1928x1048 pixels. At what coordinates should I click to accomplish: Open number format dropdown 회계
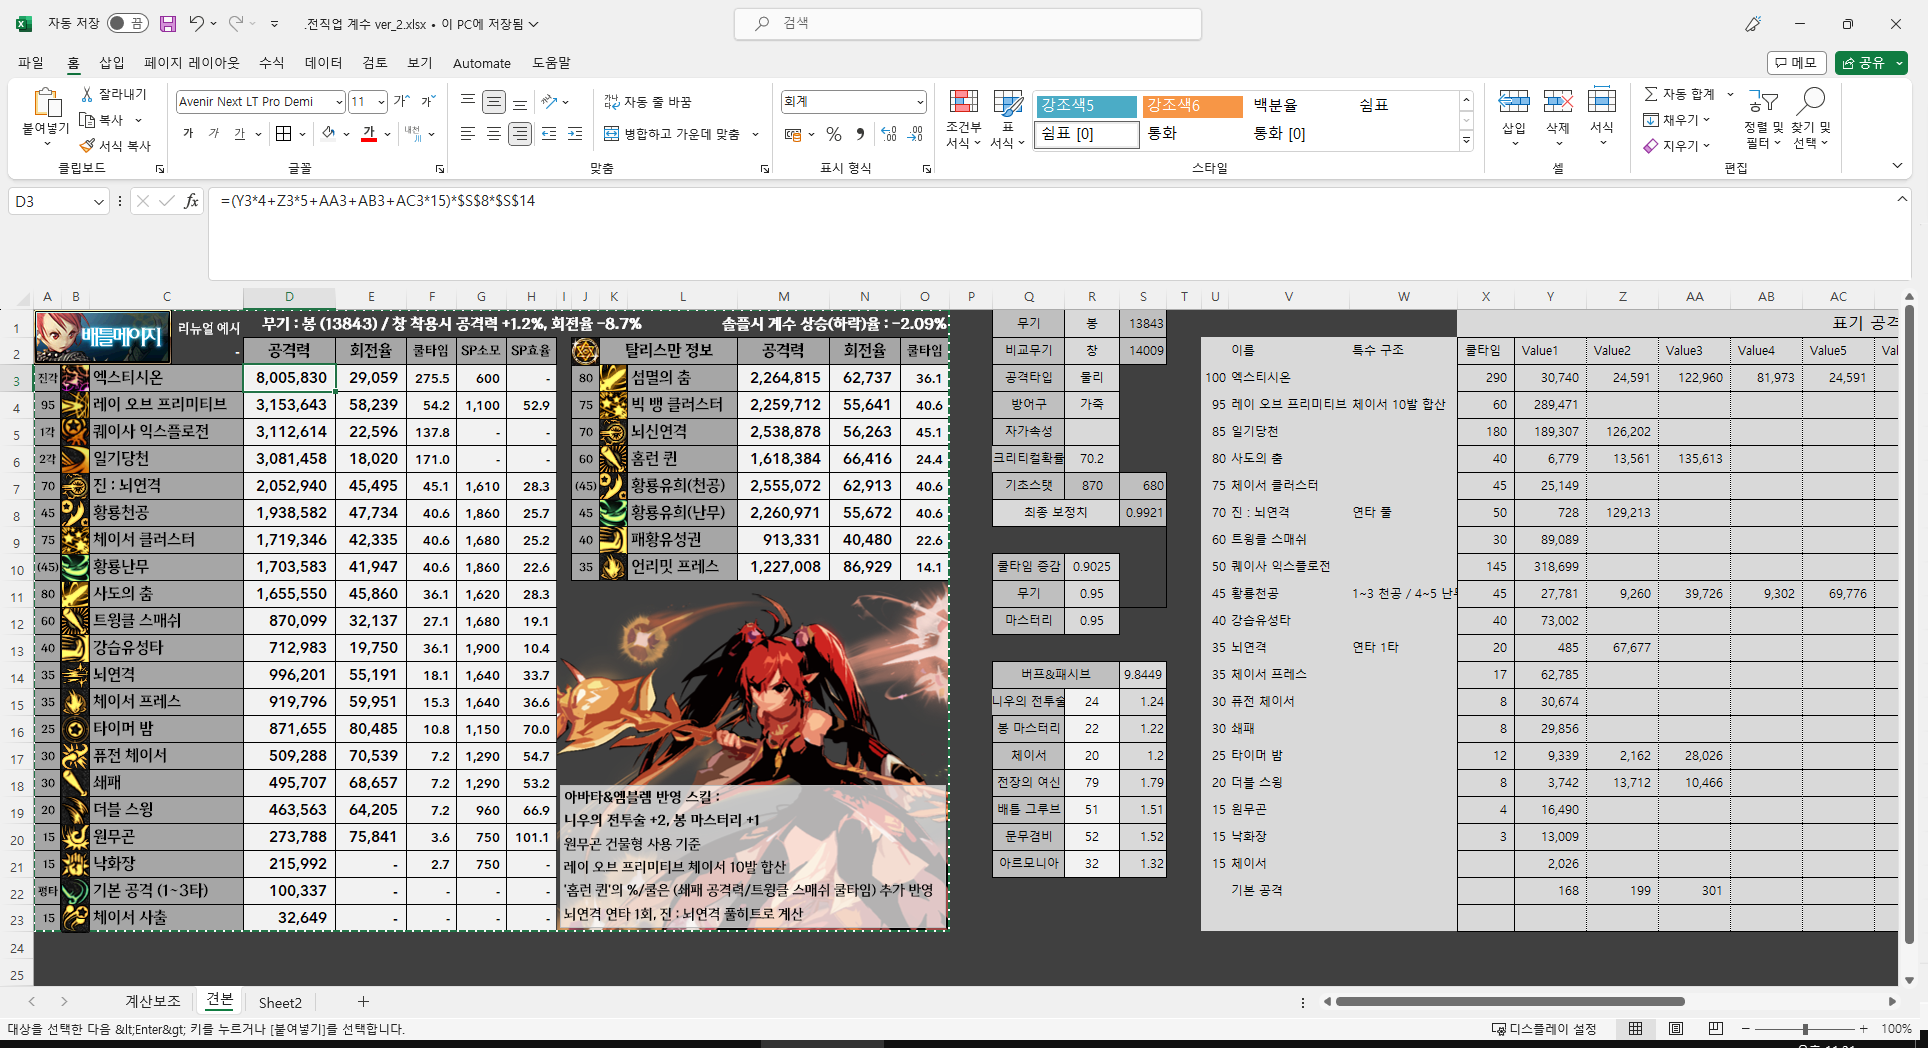[x=919, y=102]
